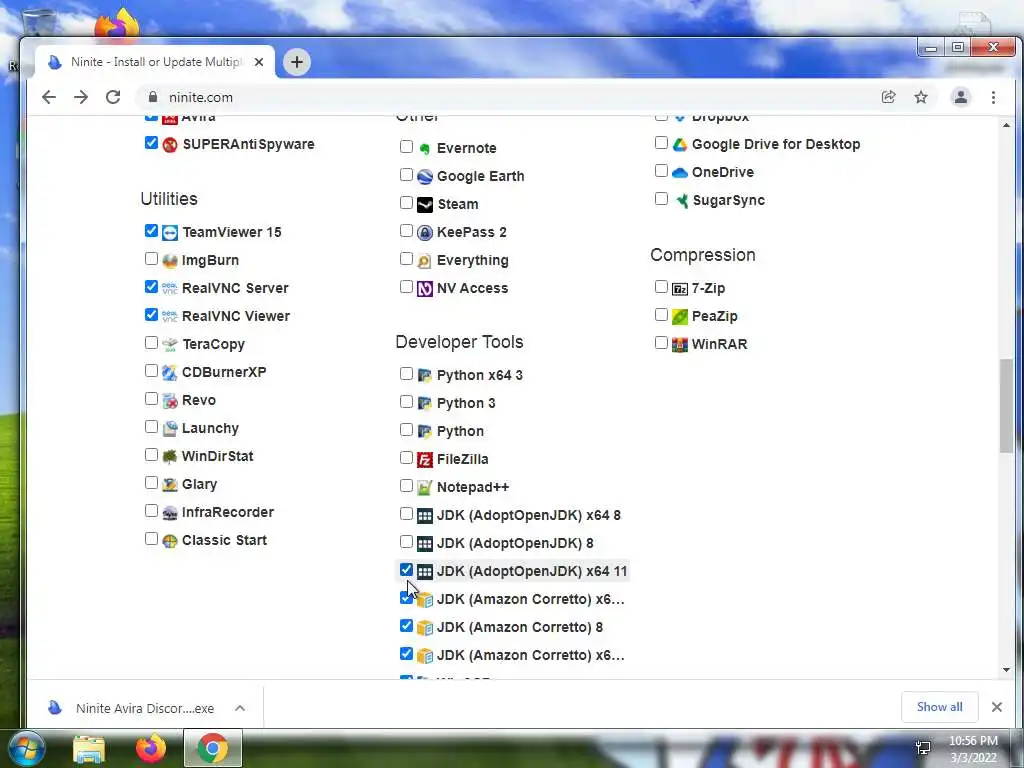The image size is (1024, 768).
Task: Click the KeePass 2 lock icon
Action: [x=424, y=232]
